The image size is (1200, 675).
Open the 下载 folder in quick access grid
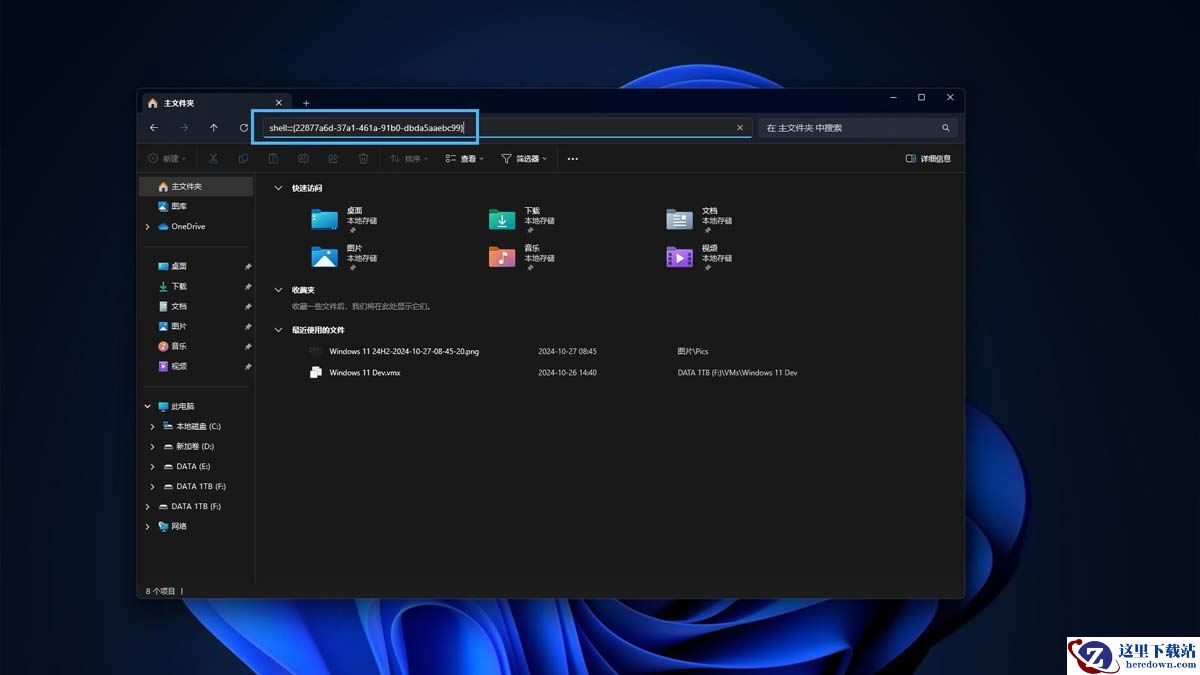click(522, 220)
